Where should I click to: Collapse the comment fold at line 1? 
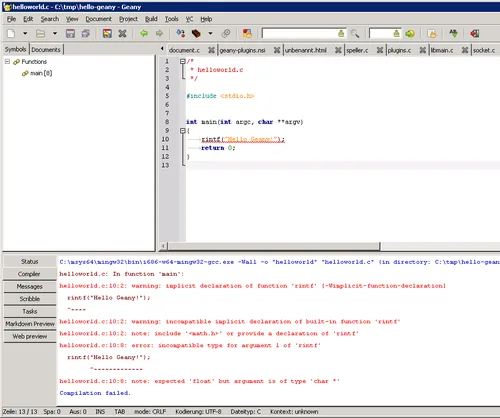click(x=183, y=61)
